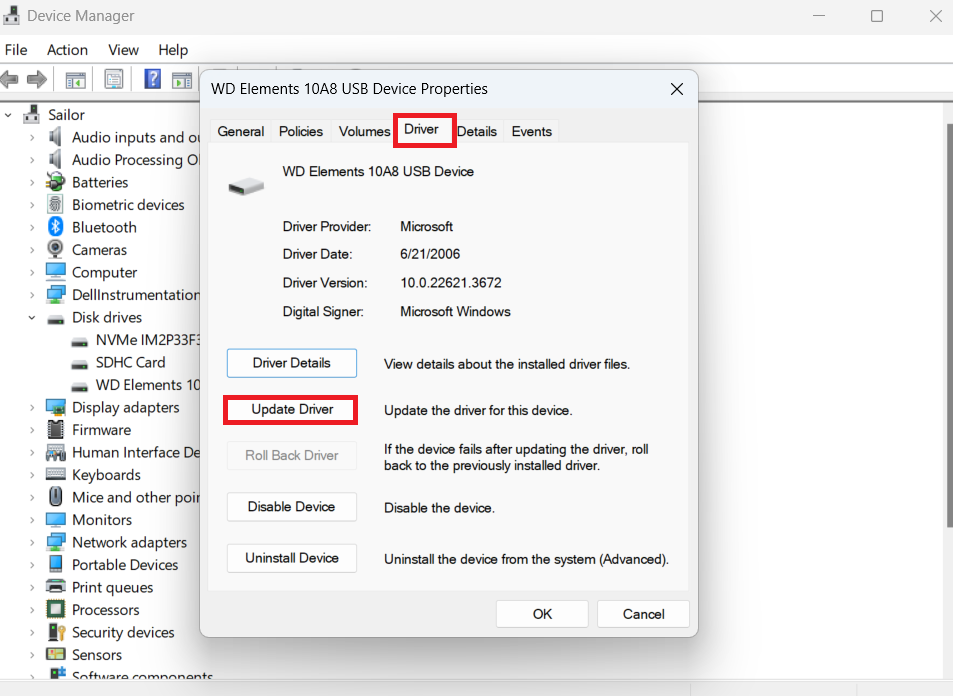The image size is (953, 696).
Task: Click the Computer category icon
Action: pyautogui.click(x=55, y=272)
